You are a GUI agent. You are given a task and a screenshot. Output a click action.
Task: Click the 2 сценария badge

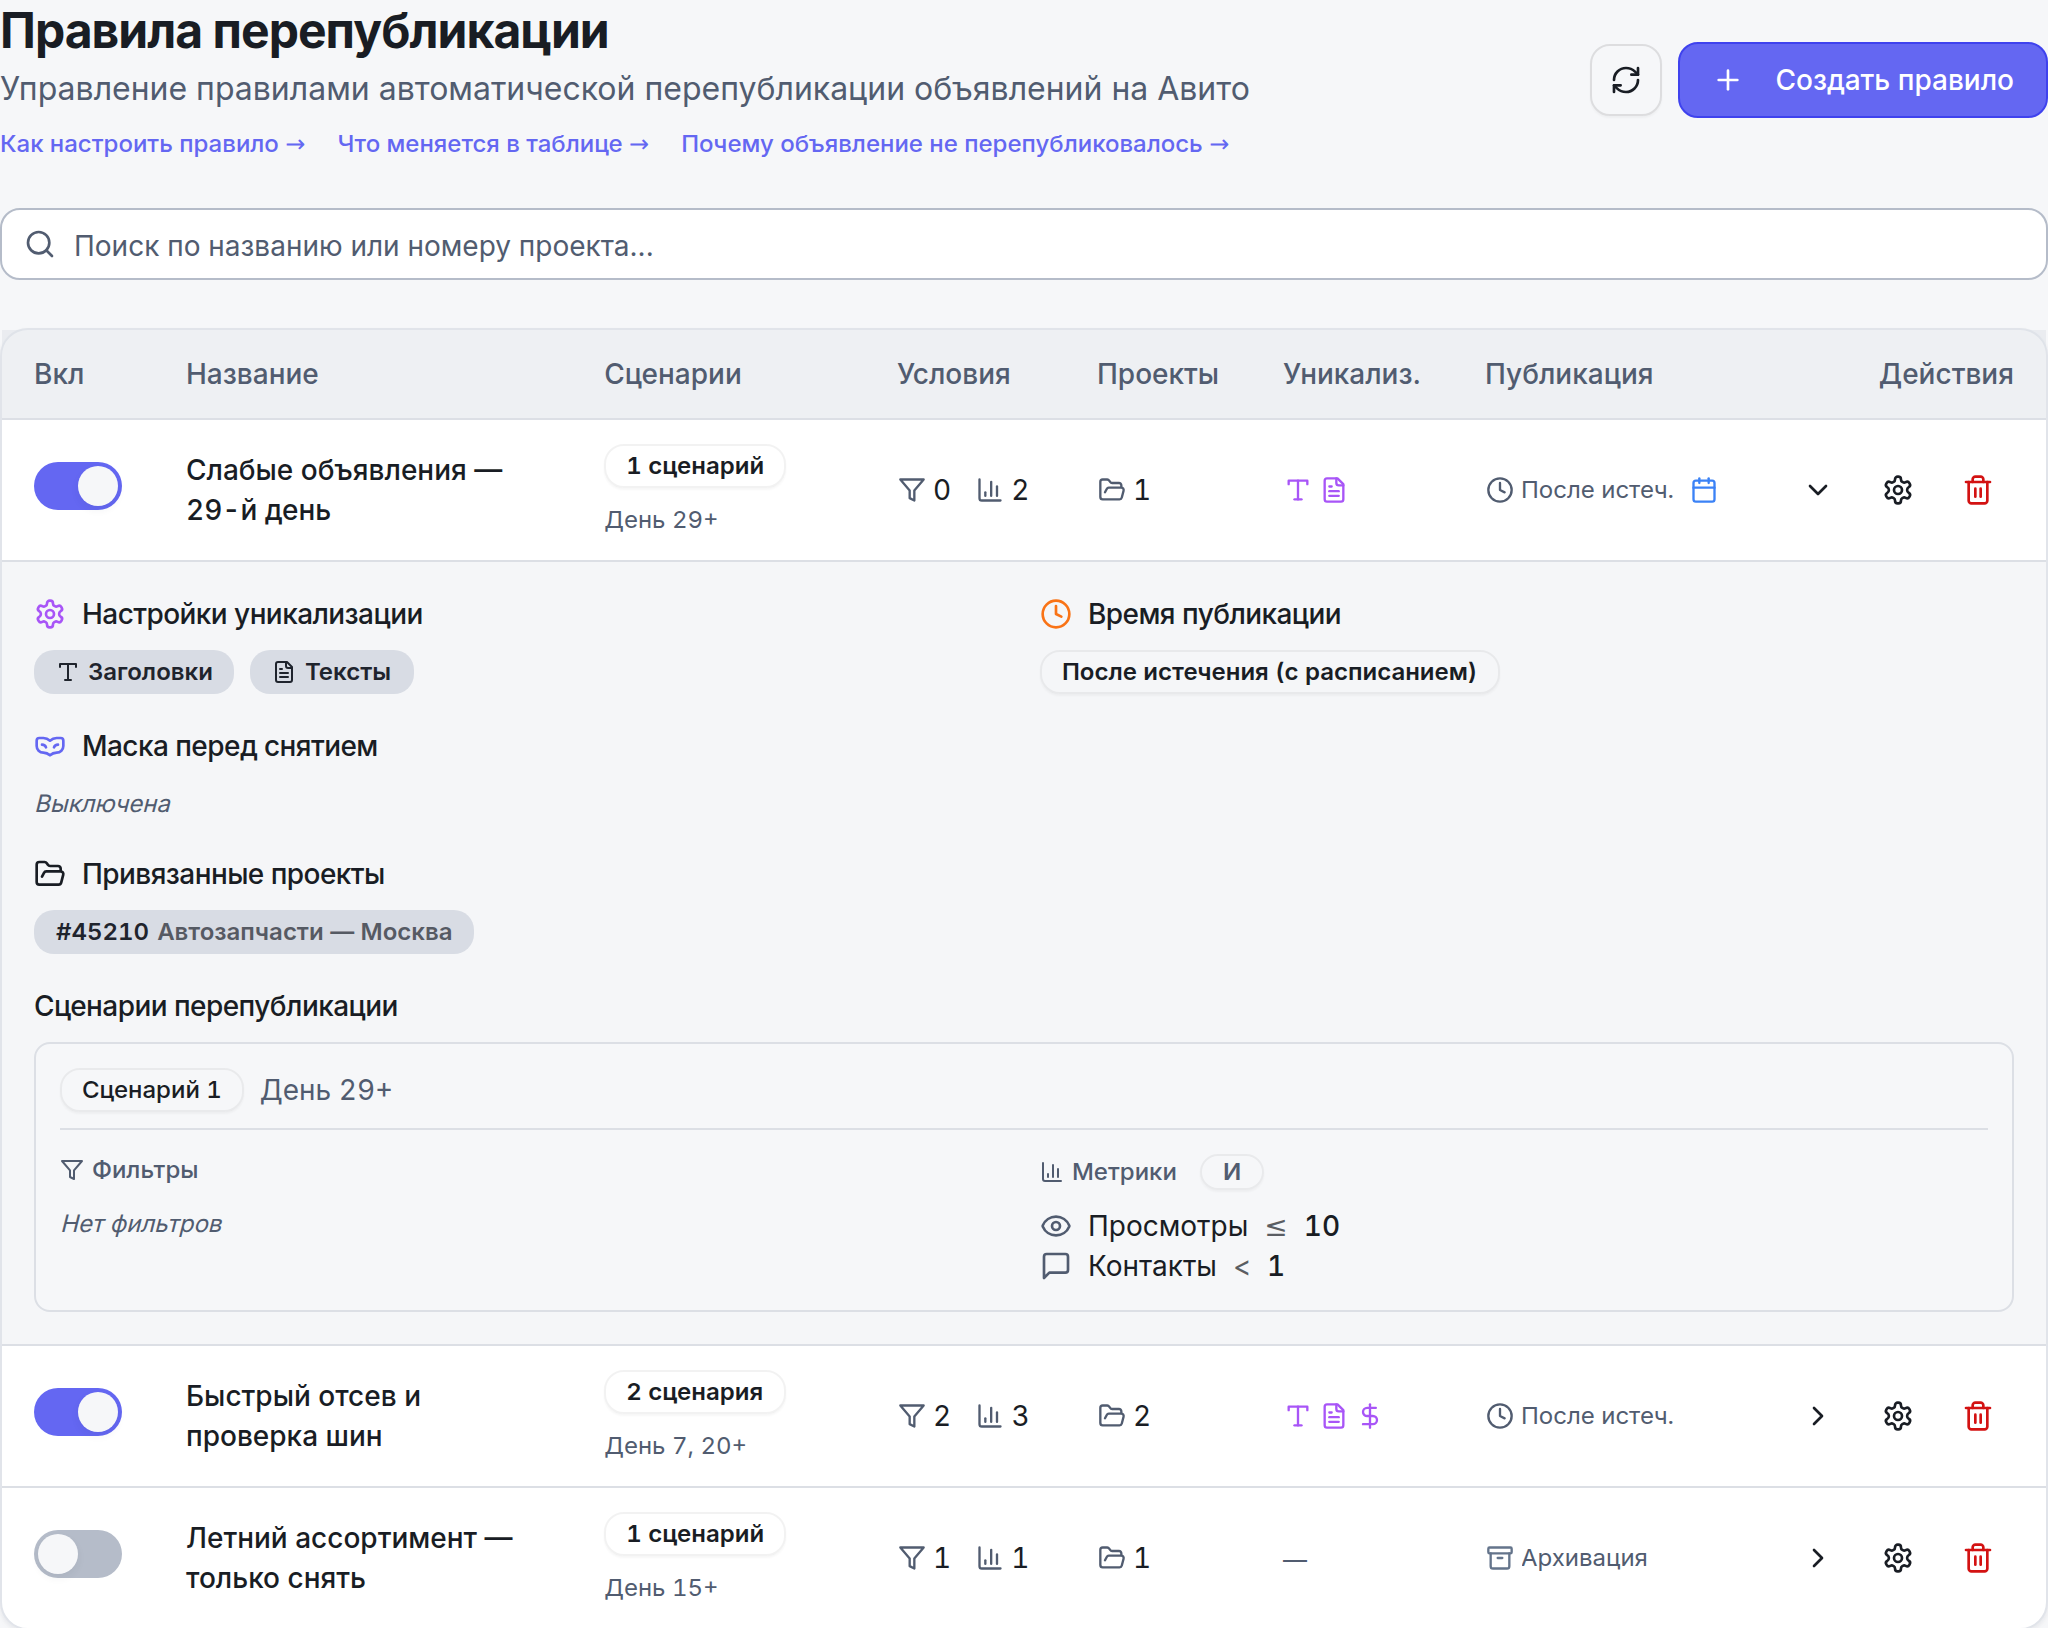tap(695, 1392)
